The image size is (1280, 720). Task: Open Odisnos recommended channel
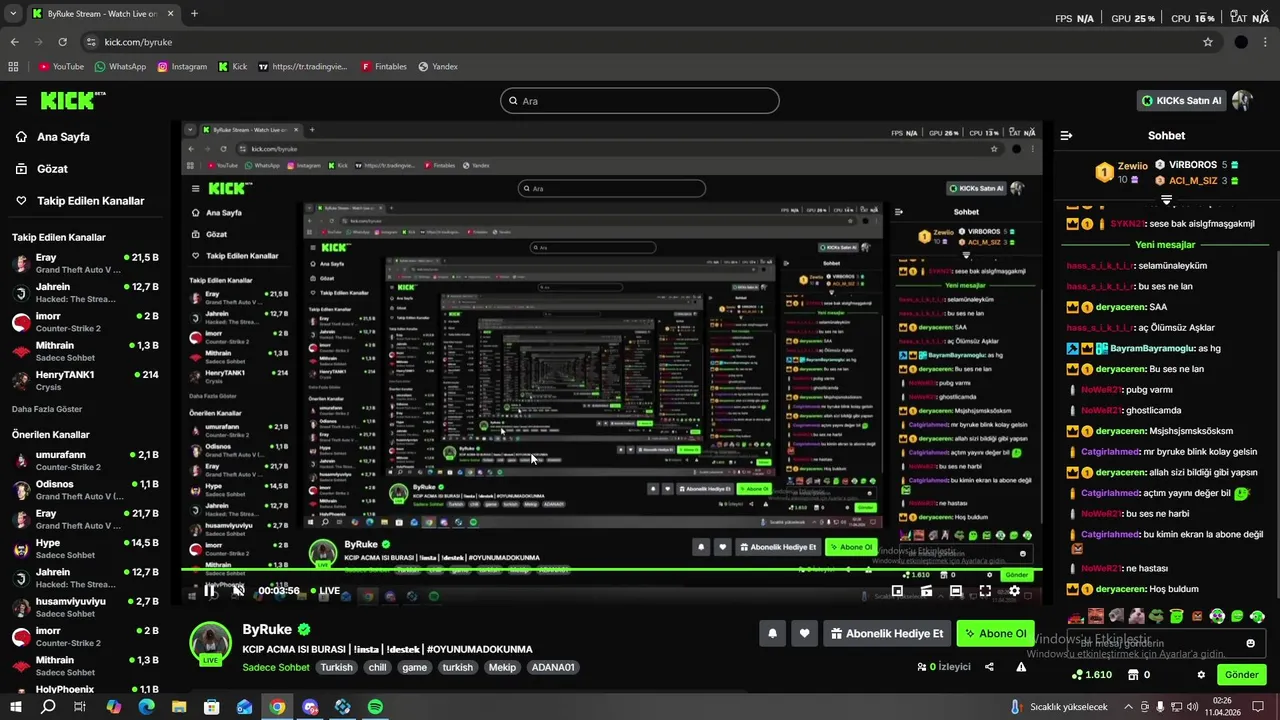85,489
